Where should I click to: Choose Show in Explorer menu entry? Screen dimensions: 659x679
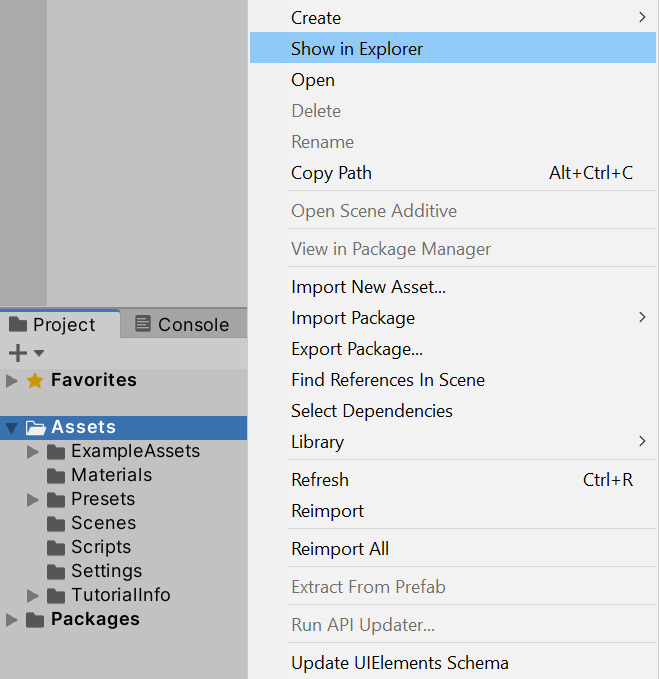pos(356,48)
